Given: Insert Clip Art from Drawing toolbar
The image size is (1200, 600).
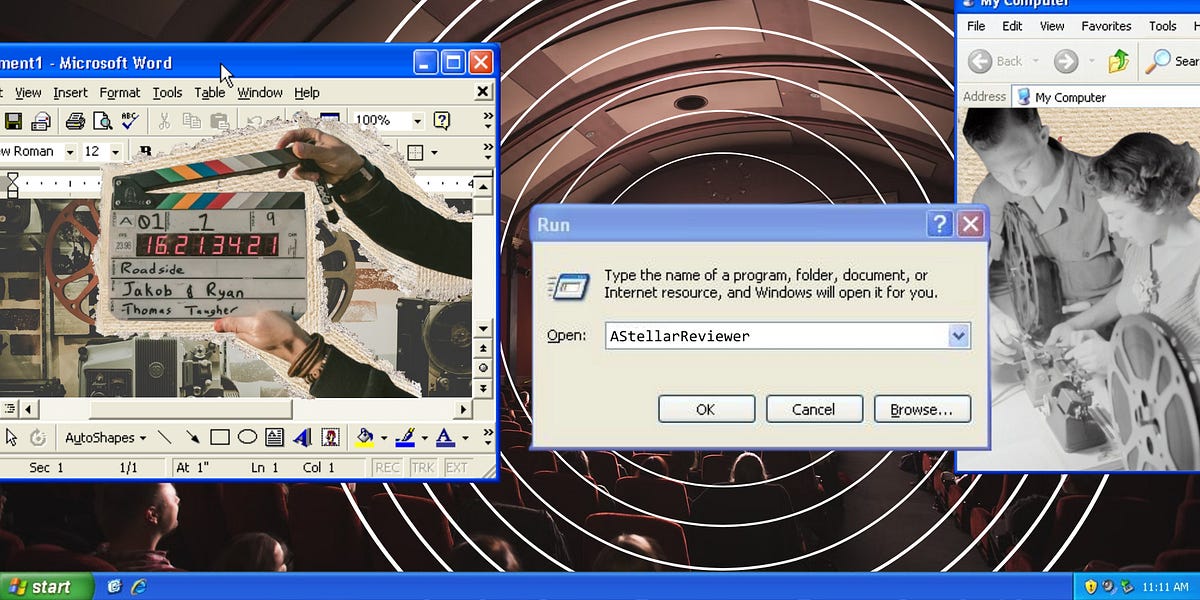Looking at the screenshot, I should pos(330,437).
